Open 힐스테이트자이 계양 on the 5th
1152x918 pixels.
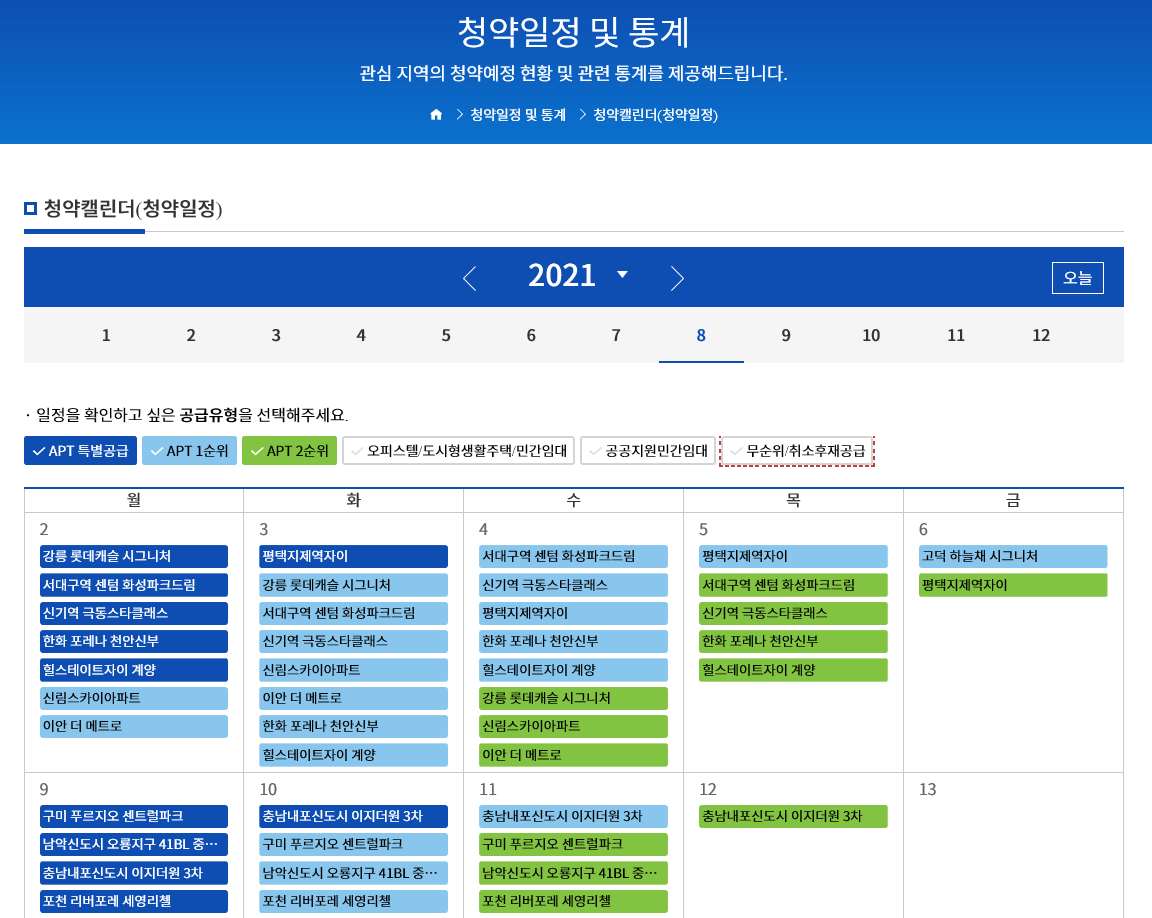pyautogui.click(x=793, y=670)
